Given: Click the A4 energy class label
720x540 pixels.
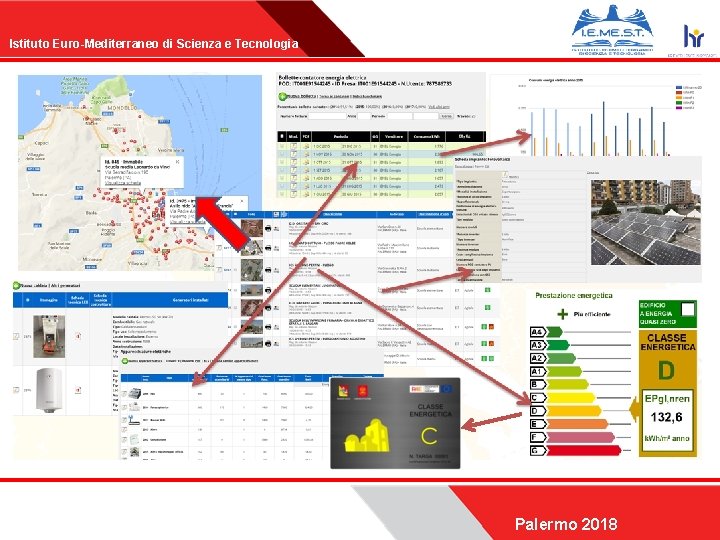Looking at the screenshot, I should coord(538,332).
